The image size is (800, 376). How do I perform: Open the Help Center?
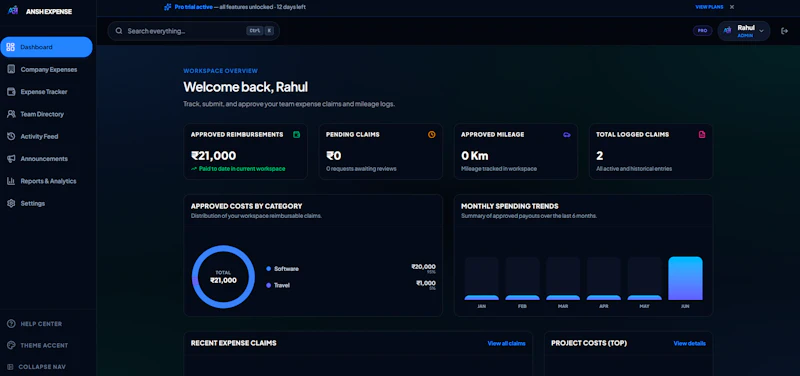[x=34, y=324]
